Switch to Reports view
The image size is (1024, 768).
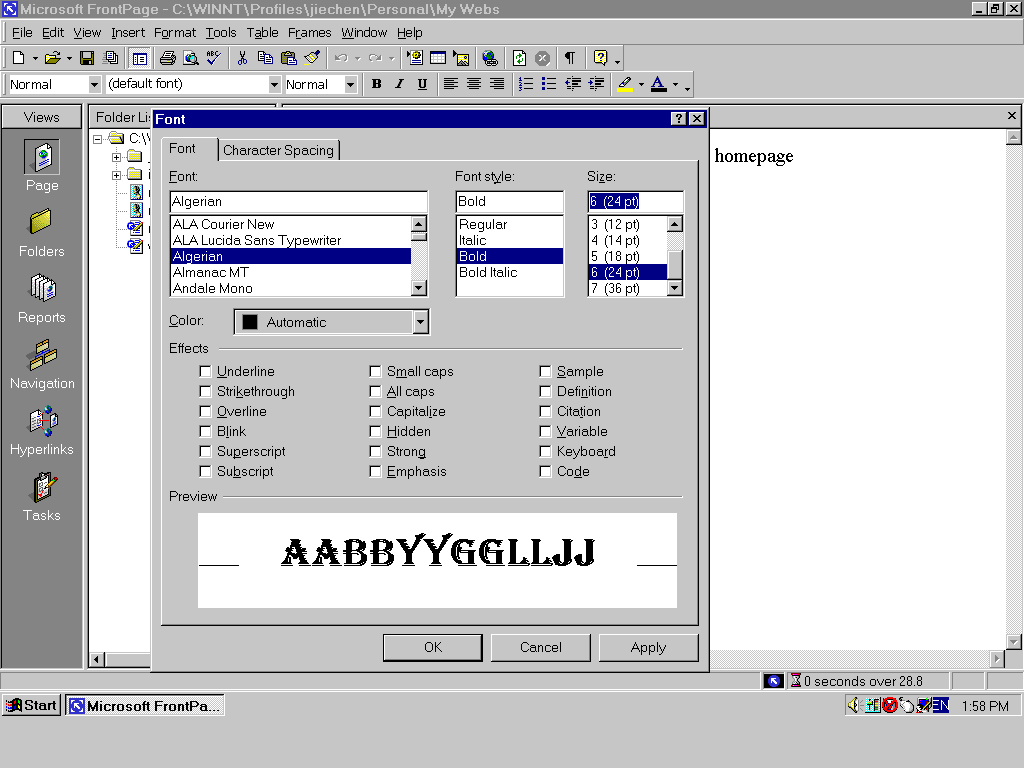click(42, 298)
